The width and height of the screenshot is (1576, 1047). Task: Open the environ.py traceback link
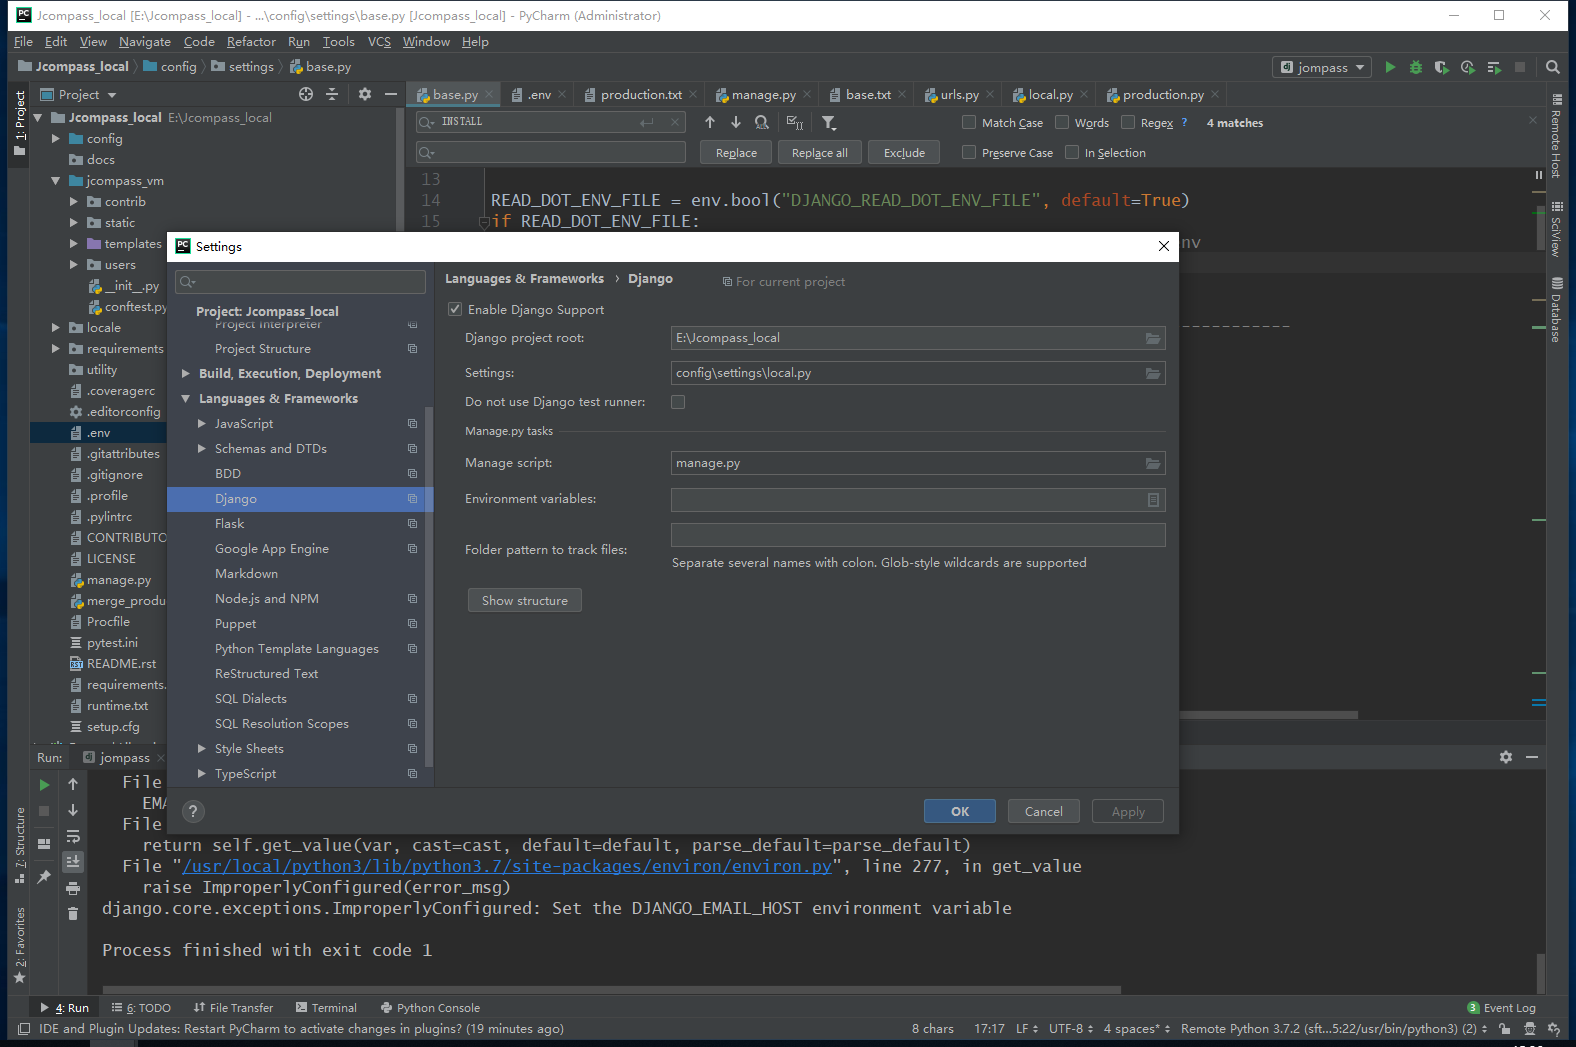507,867
